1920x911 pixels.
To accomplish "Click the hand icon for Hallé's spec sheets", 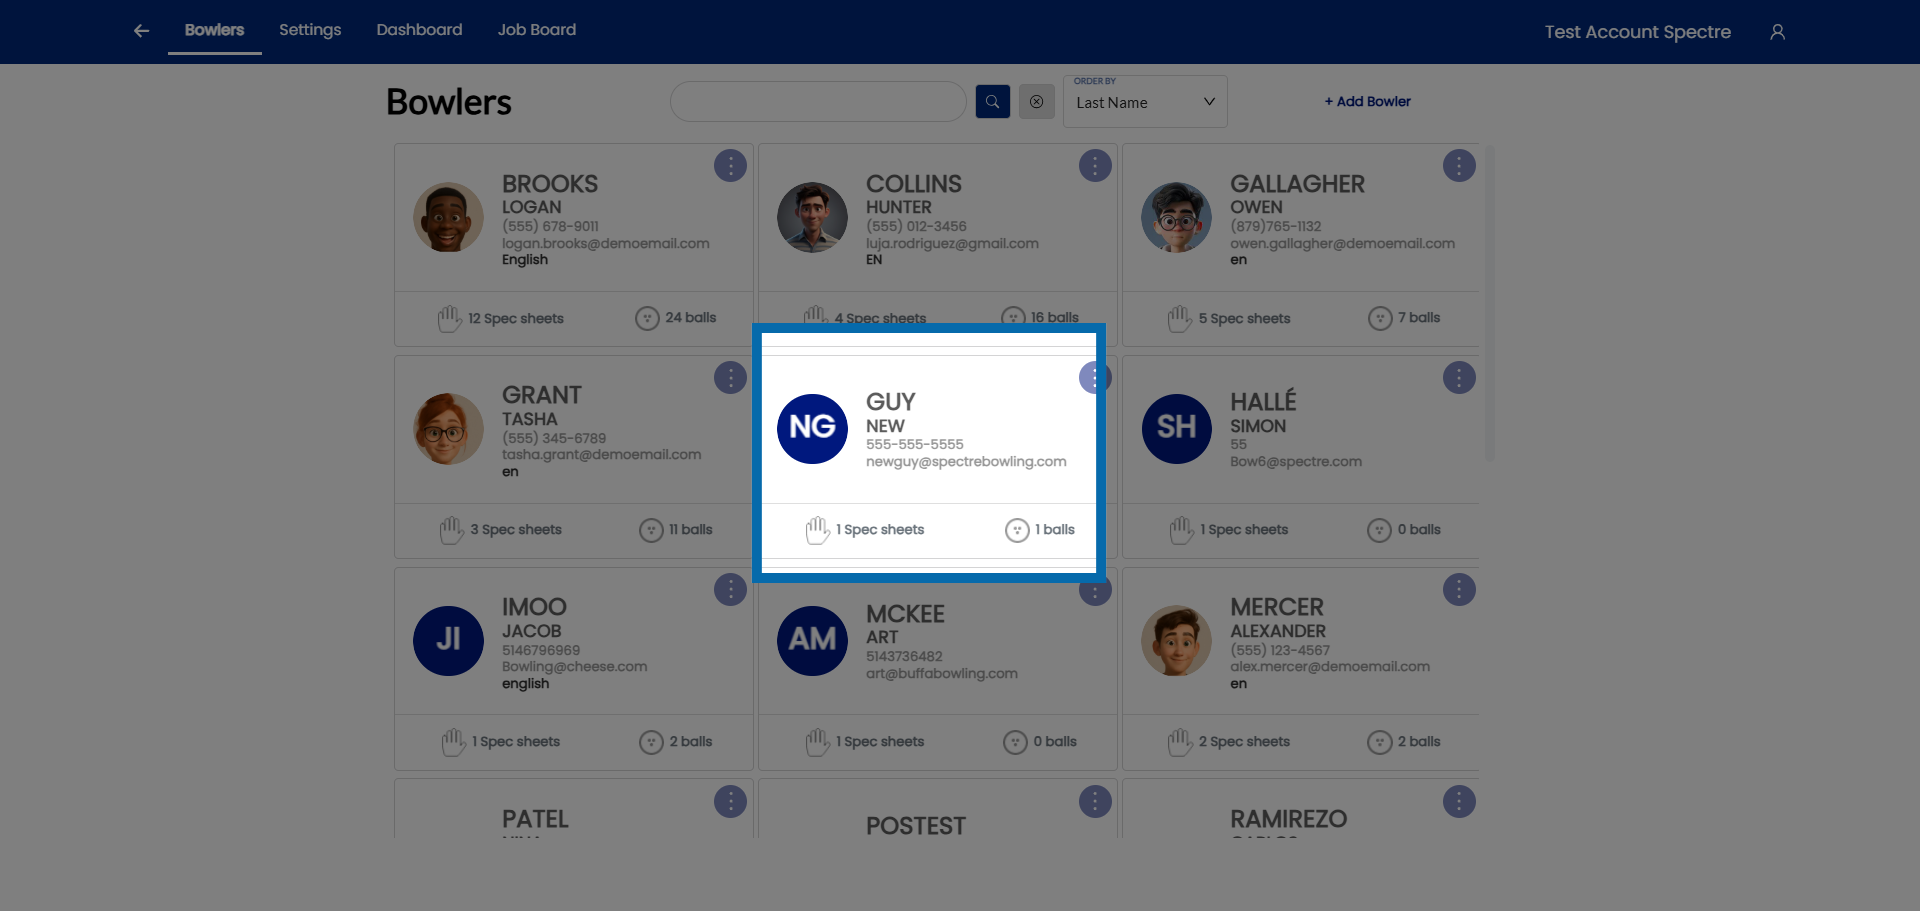I will pos(1182,530).
